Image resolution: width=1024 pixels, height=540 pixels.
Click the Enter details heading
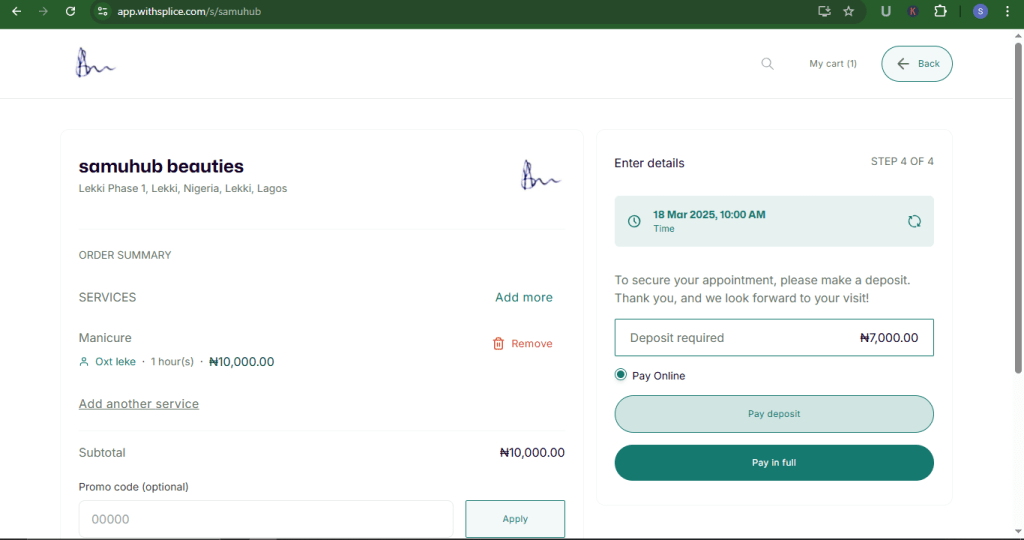[649, 163]
